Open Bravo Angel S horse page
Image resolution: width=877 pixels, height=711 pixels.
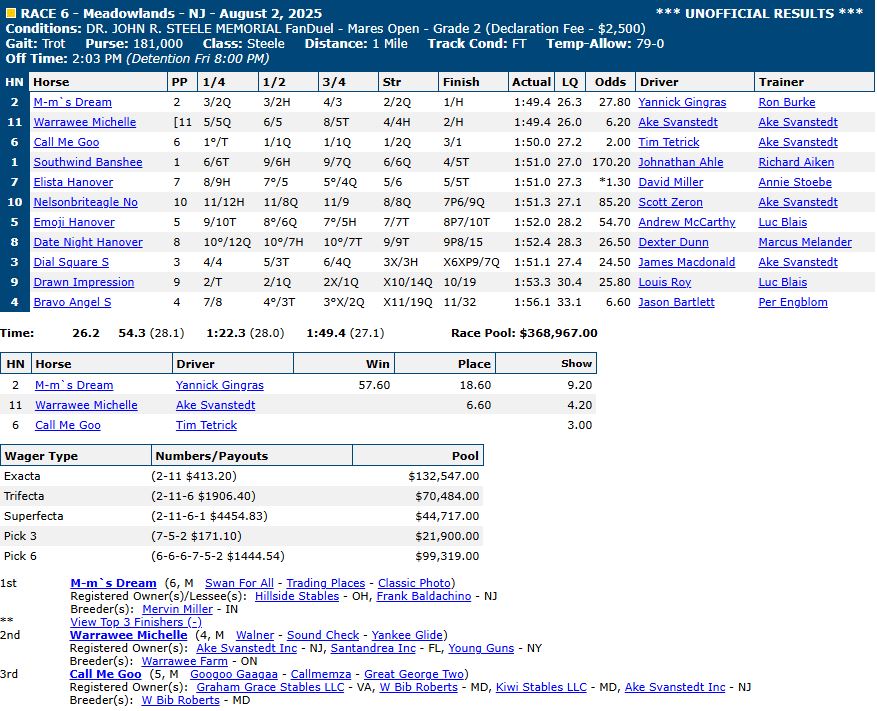point(73,302)
